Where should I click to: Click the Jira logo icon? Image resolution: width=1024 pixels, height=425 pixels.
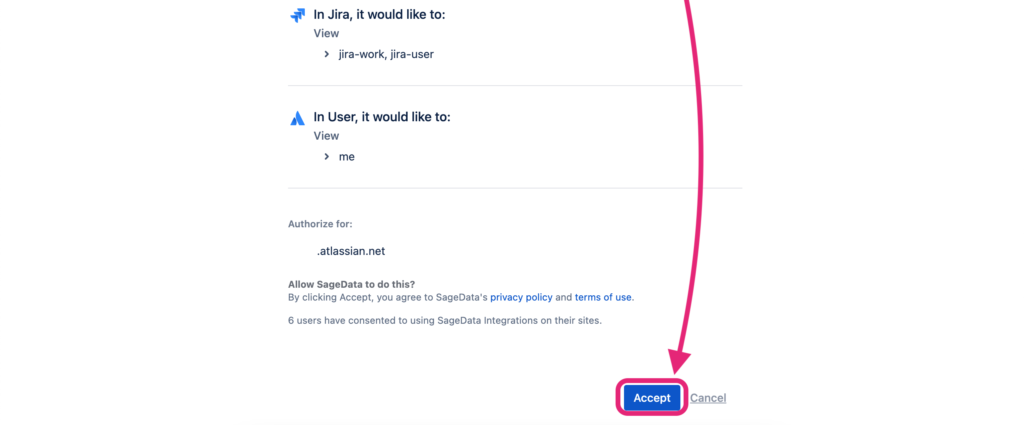pyautogui.click(x=298, y=15)
